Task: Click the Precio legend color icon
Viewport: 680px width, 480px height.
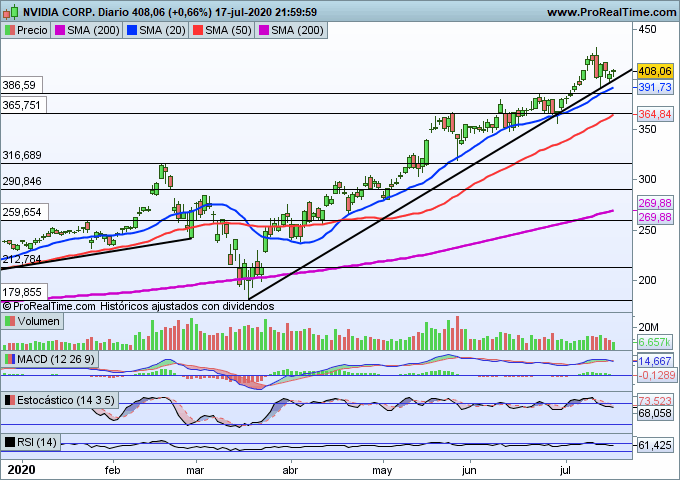Action: tap(10, 30)
